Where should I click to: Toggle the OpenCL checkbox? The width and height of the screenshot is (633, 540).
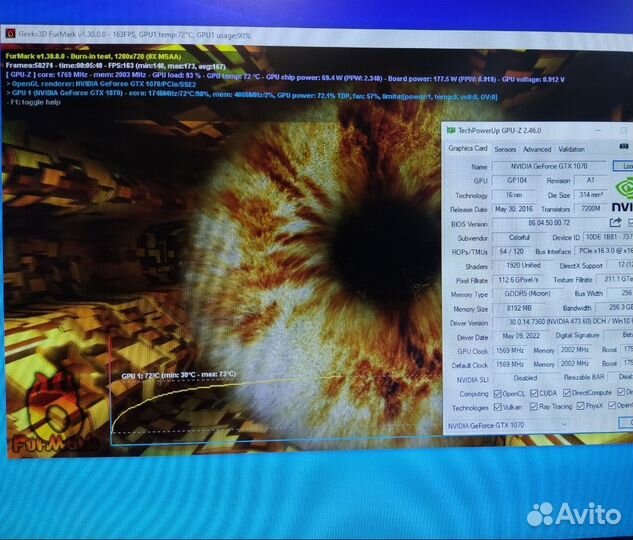498,393
